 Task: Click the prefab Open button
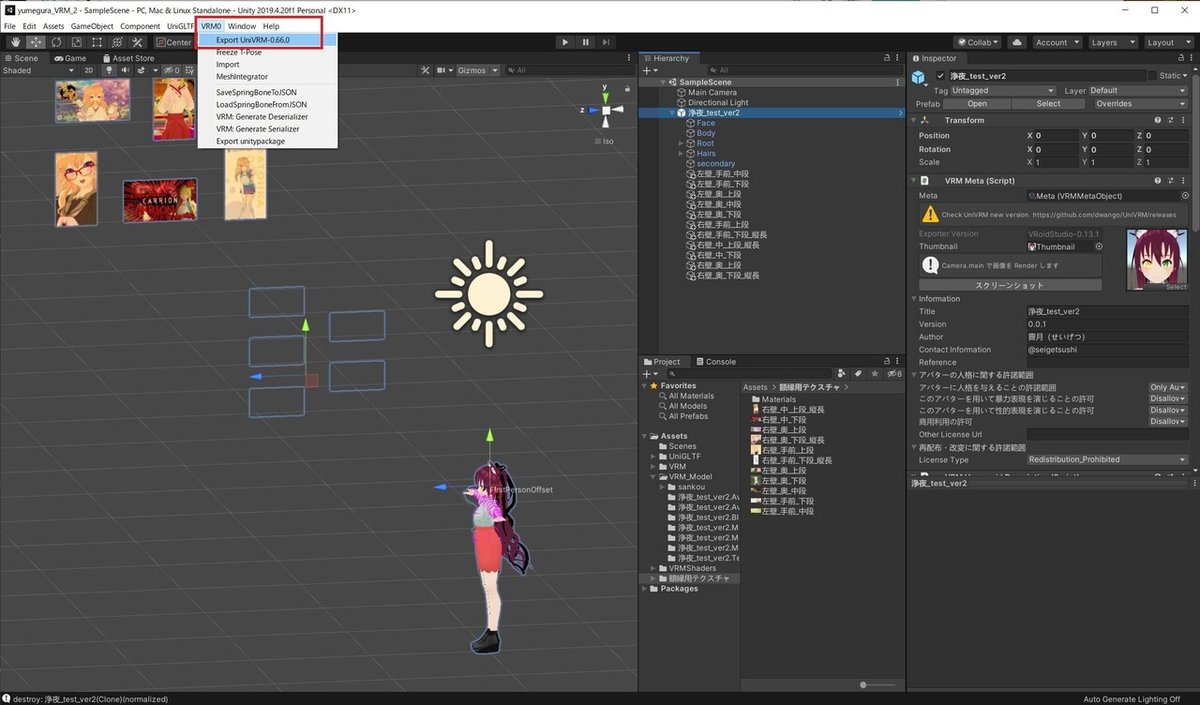[977, 103]
